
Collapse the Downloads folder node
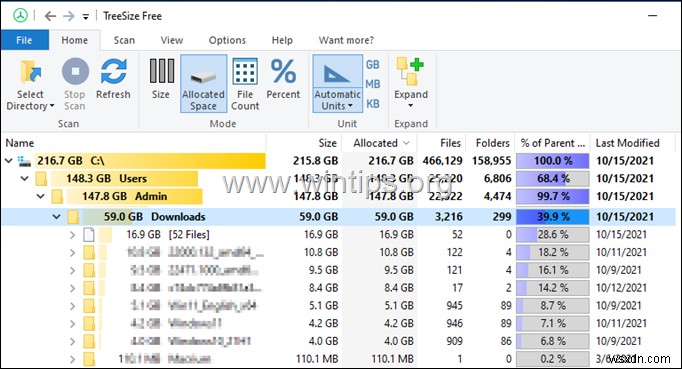(57, 216)
